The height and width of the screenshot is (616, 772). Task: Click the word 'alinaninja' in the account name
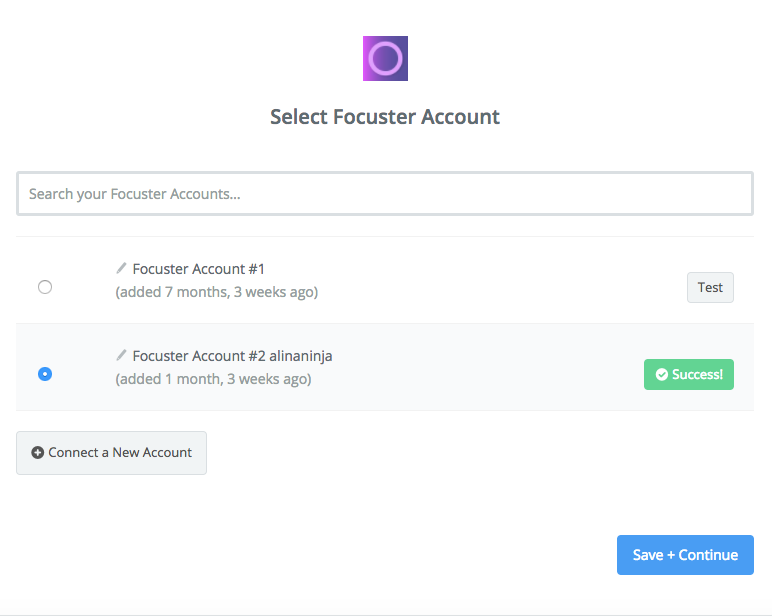click(301, 356)
